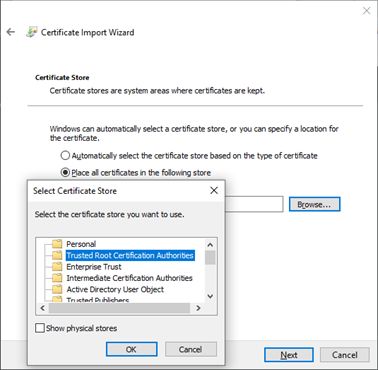Select the Personal certificate store

tap(81, 244)
